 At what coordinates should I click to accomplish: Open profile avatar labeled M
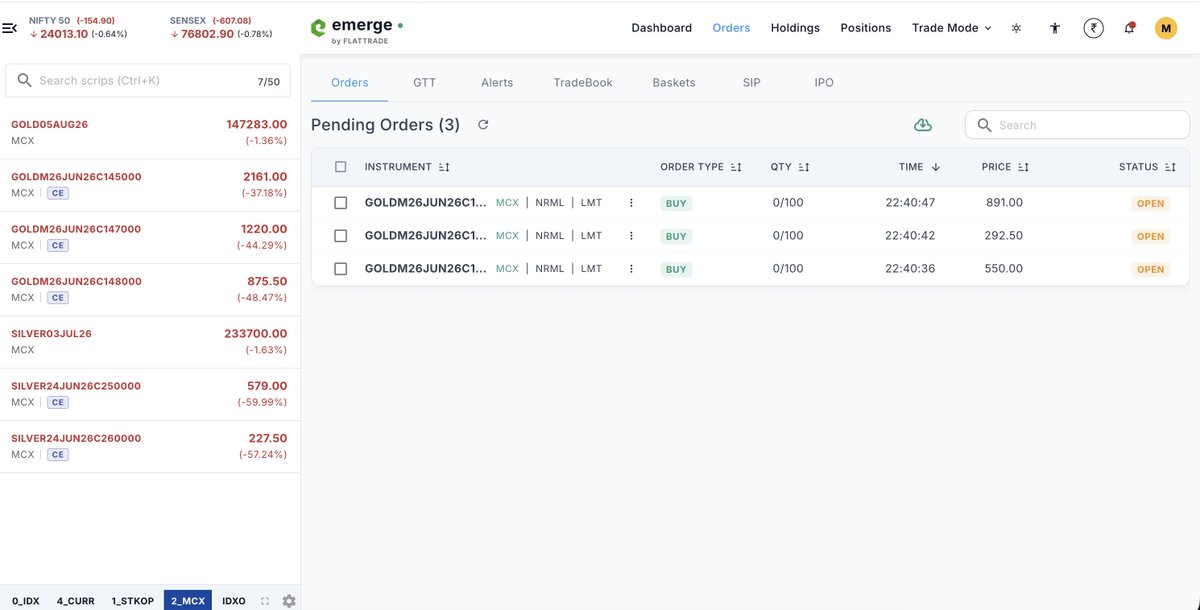[1166, 28]
